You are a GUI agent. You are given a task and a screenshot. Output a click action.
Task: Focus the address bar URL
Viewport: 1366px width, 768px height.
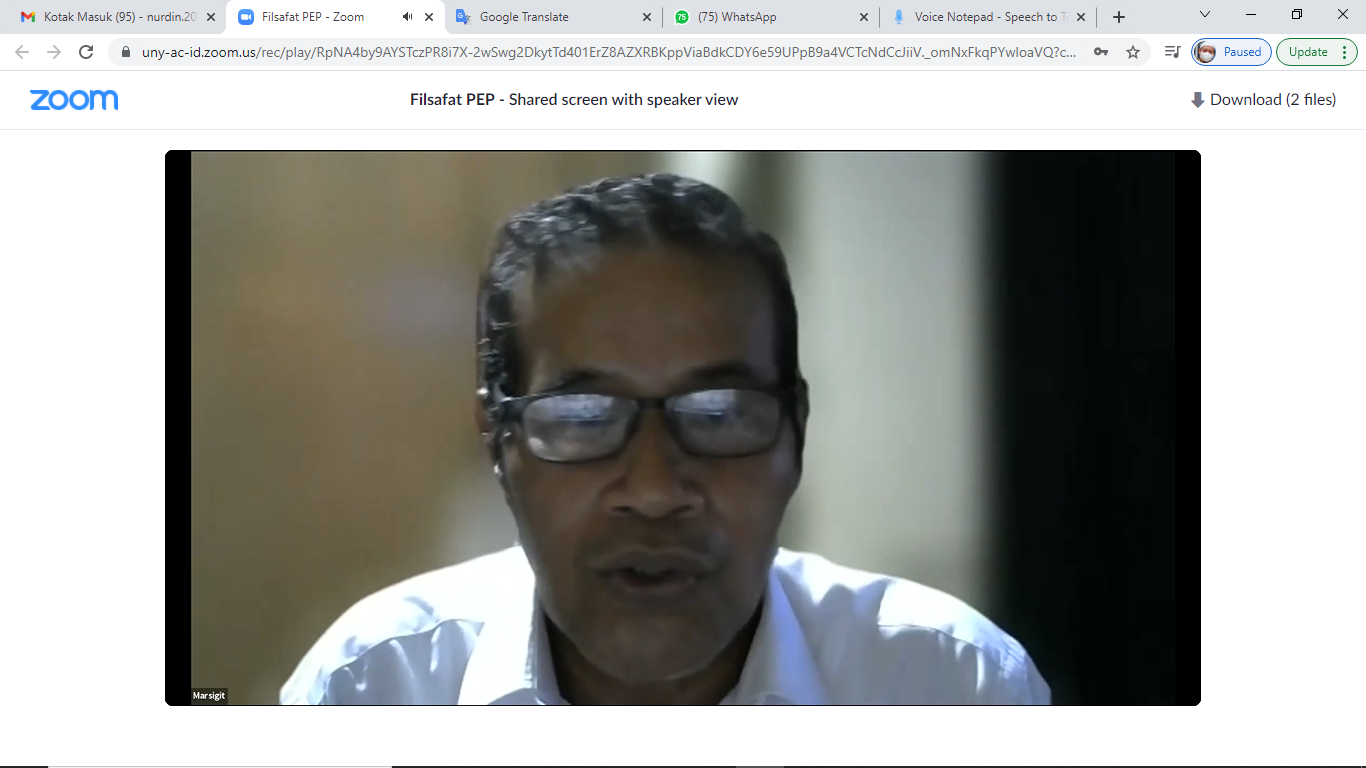click(610, 52)
